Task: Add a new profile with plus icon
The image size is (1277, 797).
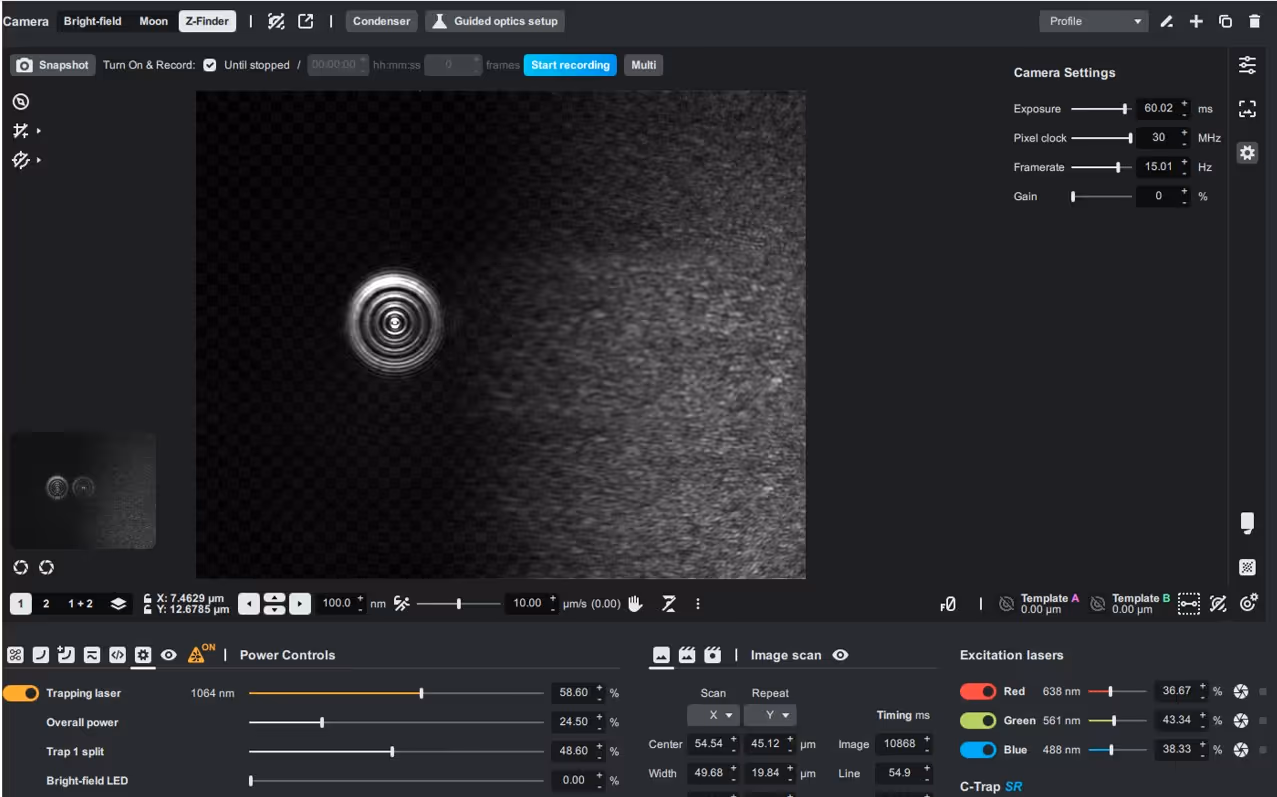Action: point(1196,21)
